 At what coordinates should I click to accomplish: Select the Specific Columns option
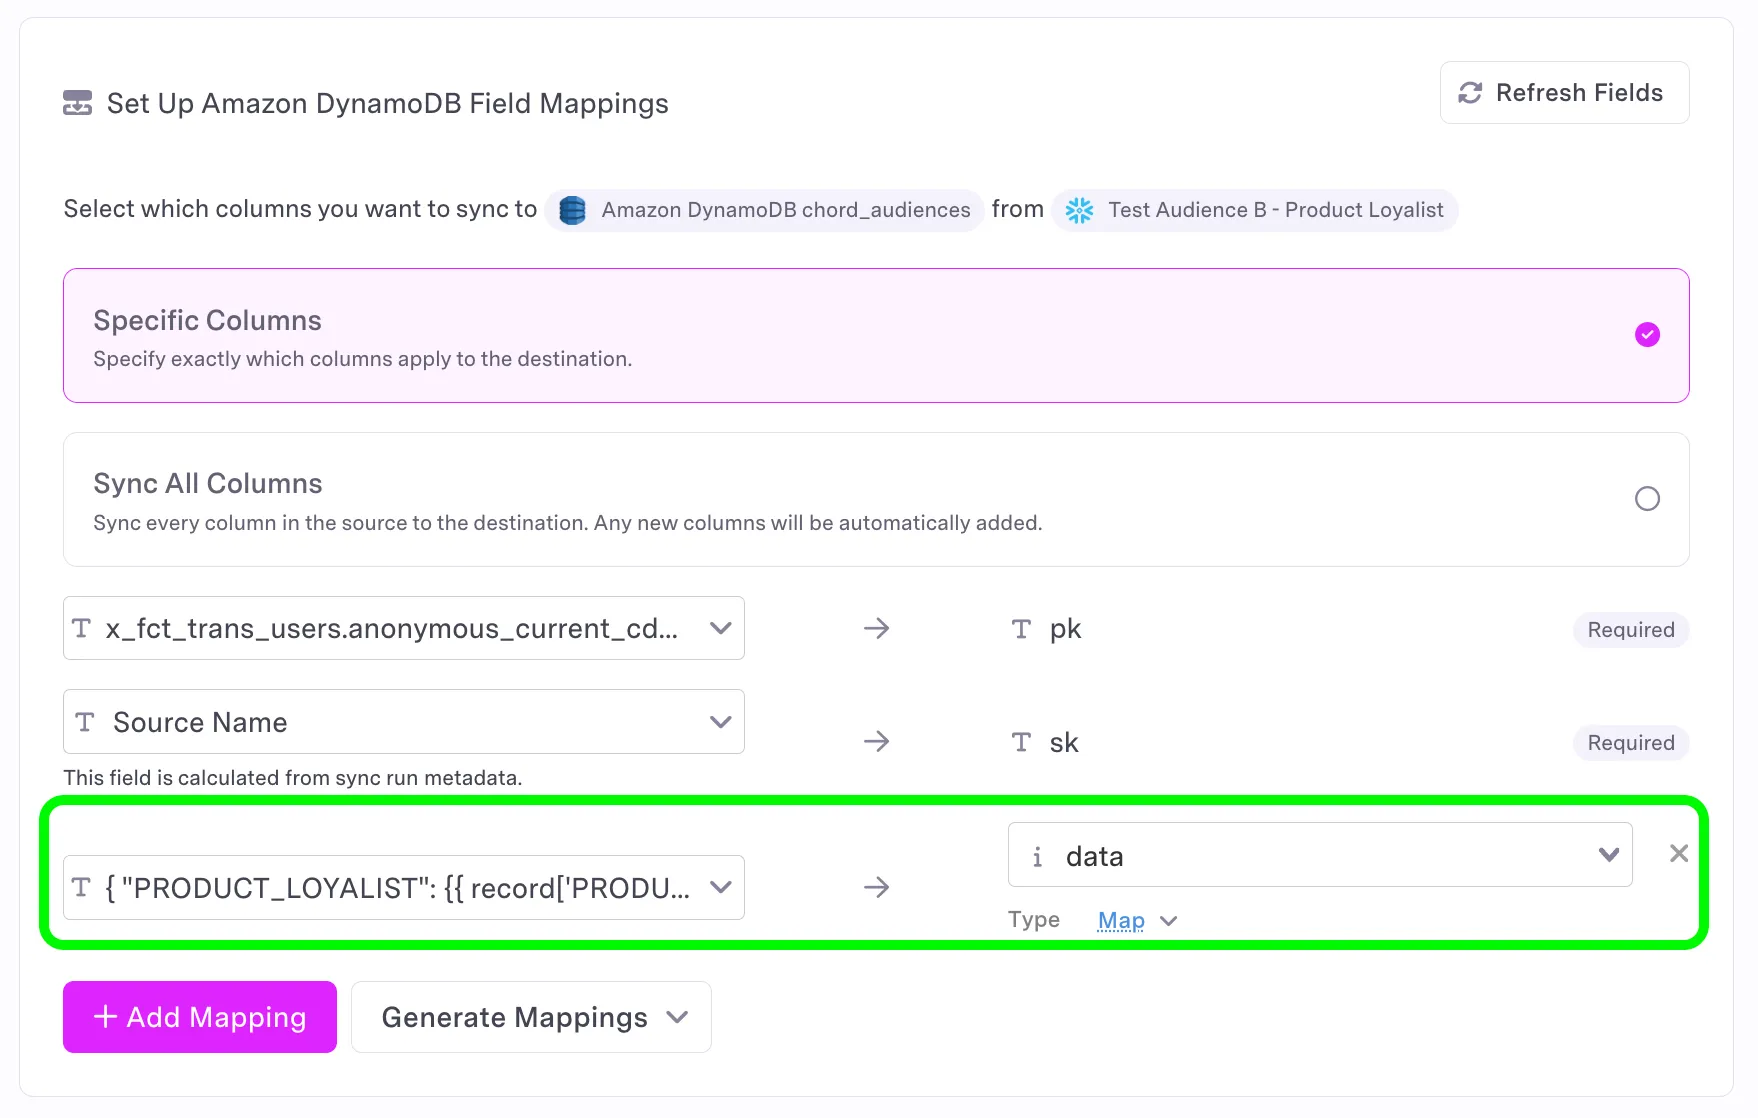pos(876,336)
